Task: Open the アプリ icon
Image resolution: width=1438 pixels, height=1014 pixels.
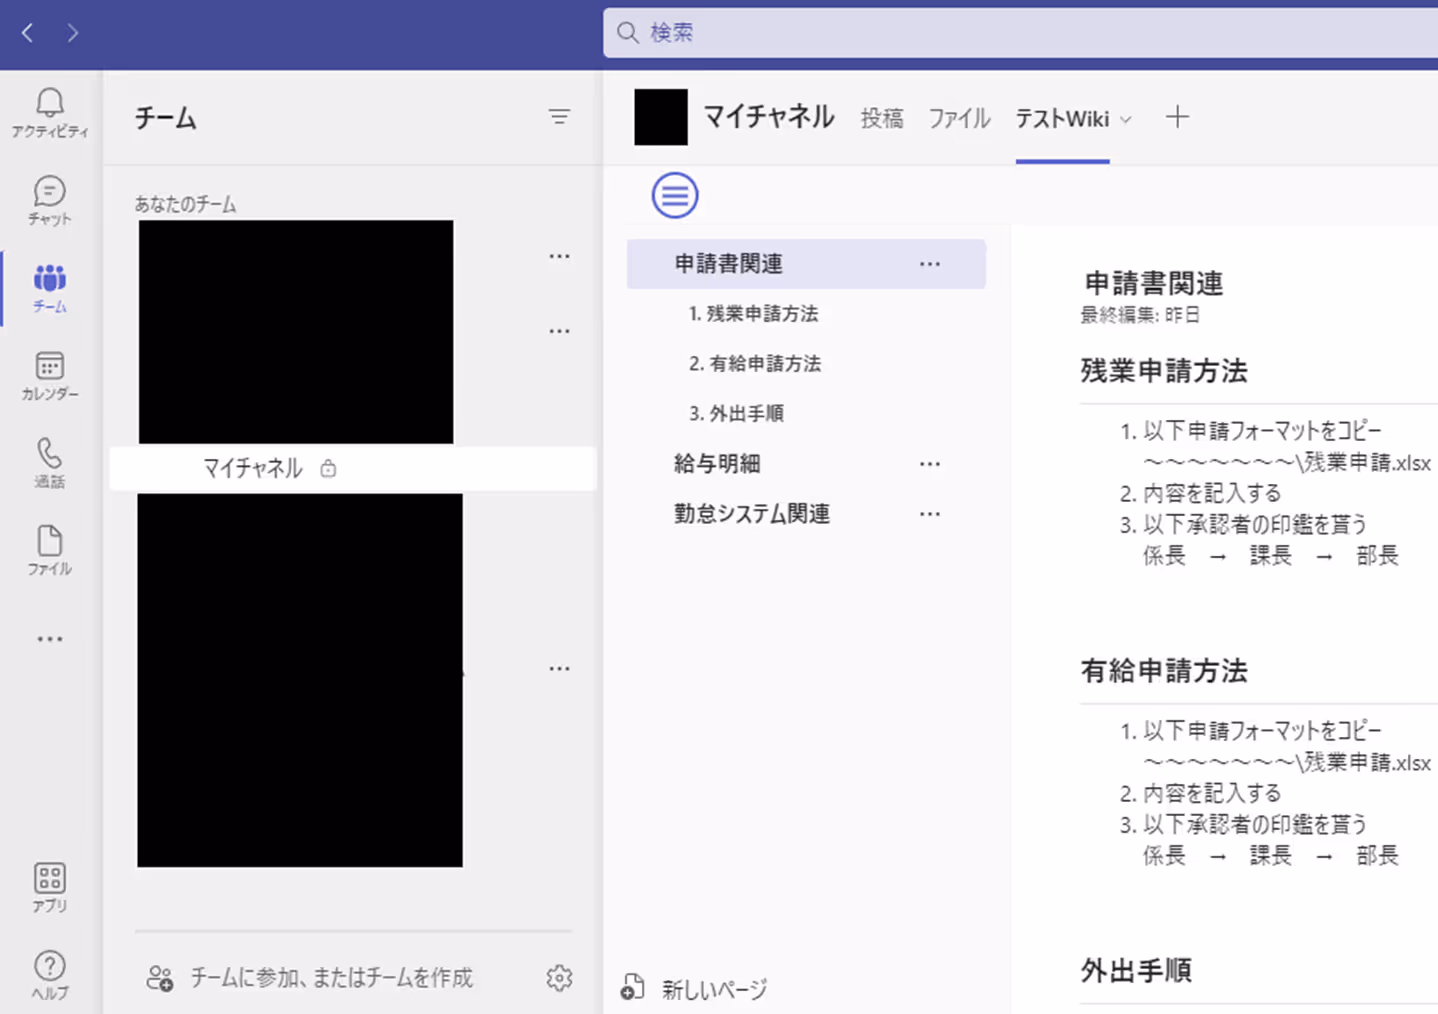Action: click(49, 888)
